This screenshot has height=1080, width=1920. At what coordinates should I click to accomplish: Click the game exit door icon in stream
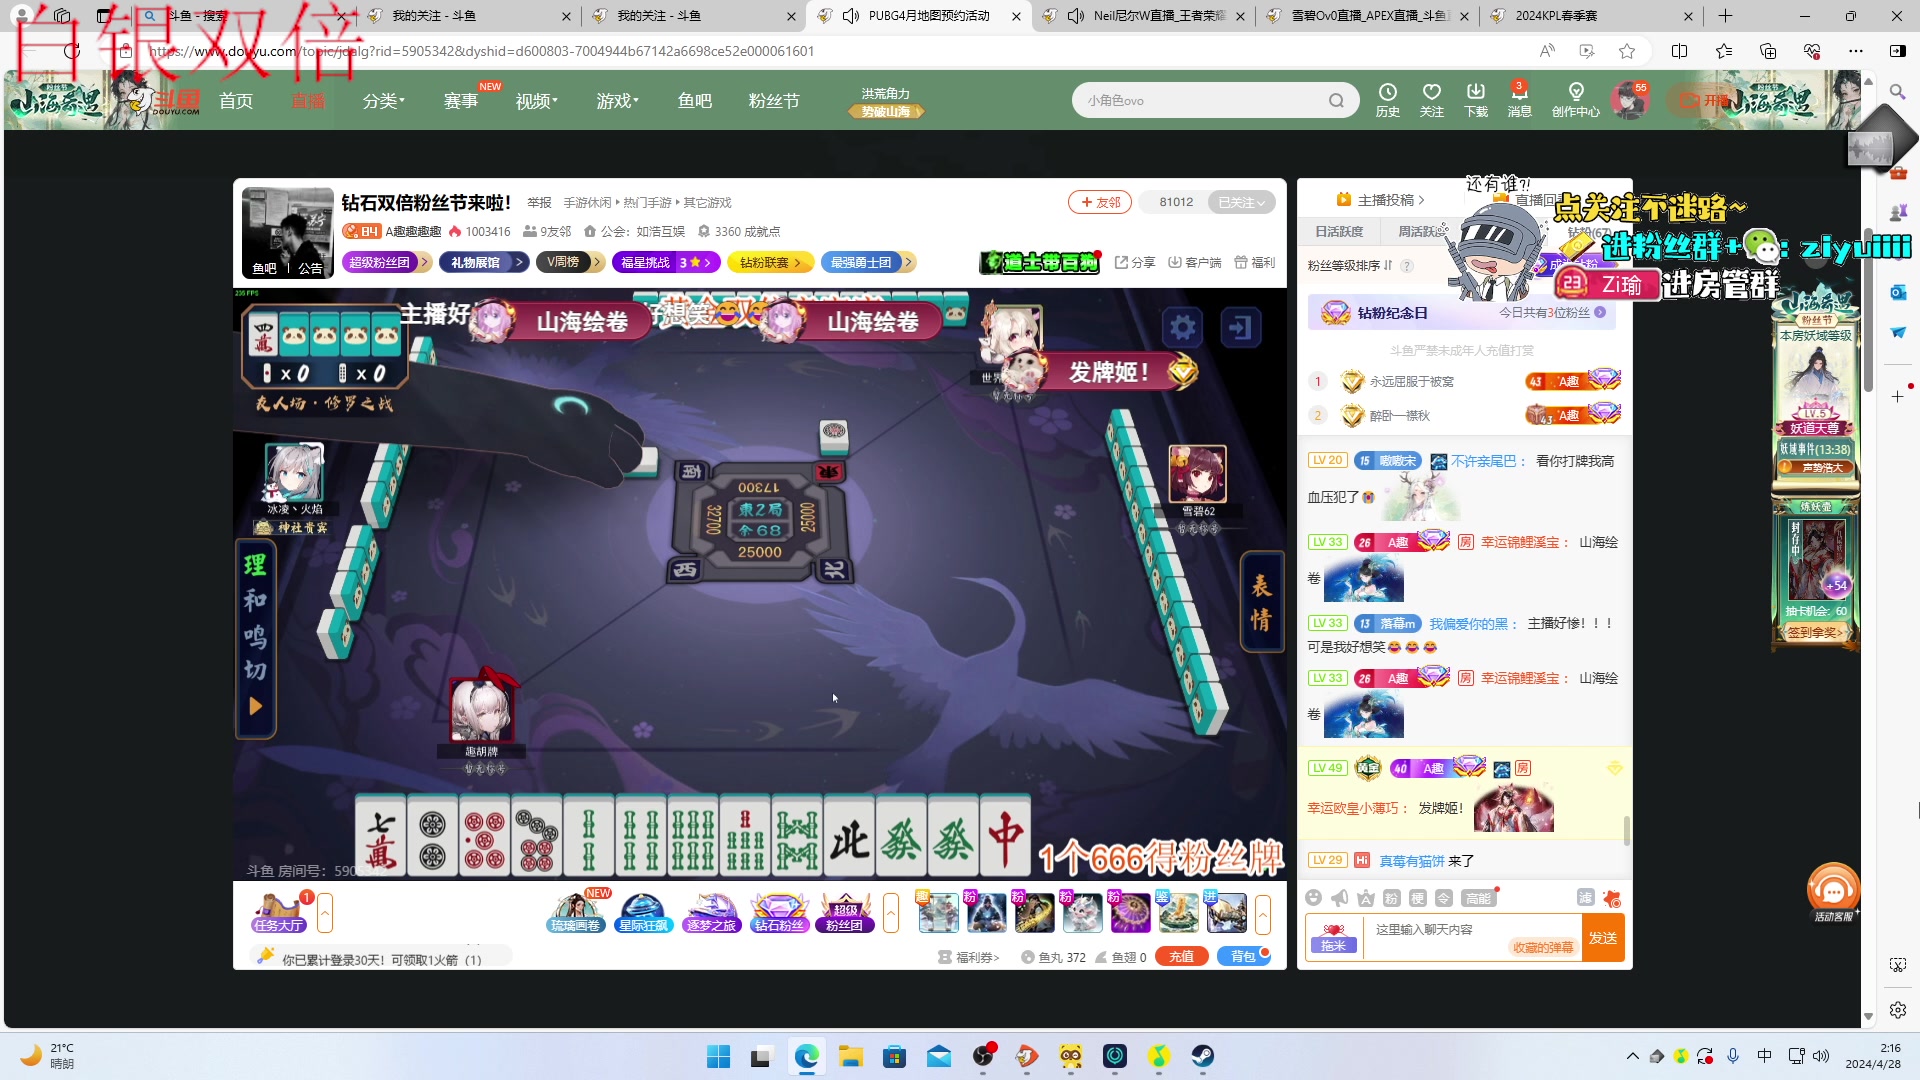[1240, 327]
